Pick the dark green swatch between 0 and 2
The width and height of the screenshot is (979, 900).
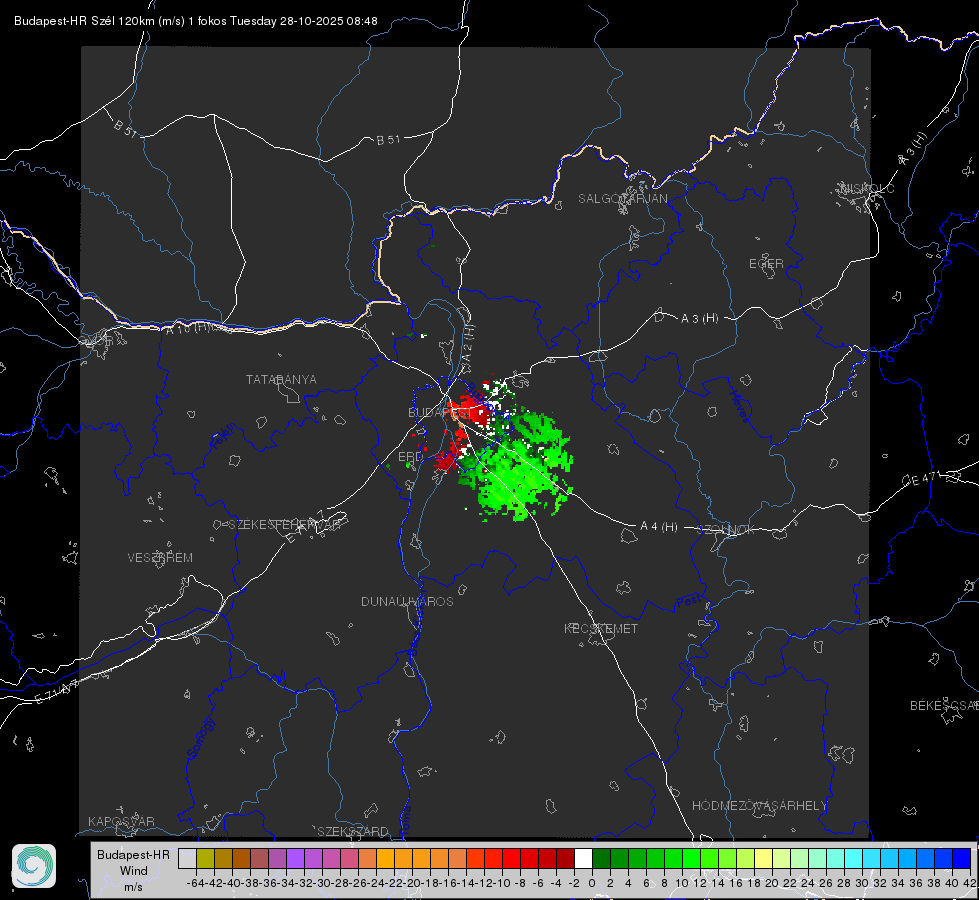tap(601, 858)
